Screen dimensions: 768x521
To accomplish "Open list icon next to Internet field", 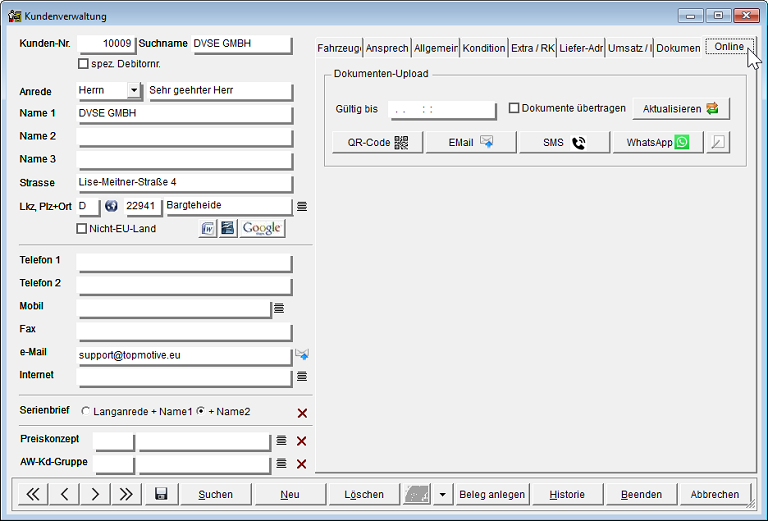I will [x=302, y=376].
